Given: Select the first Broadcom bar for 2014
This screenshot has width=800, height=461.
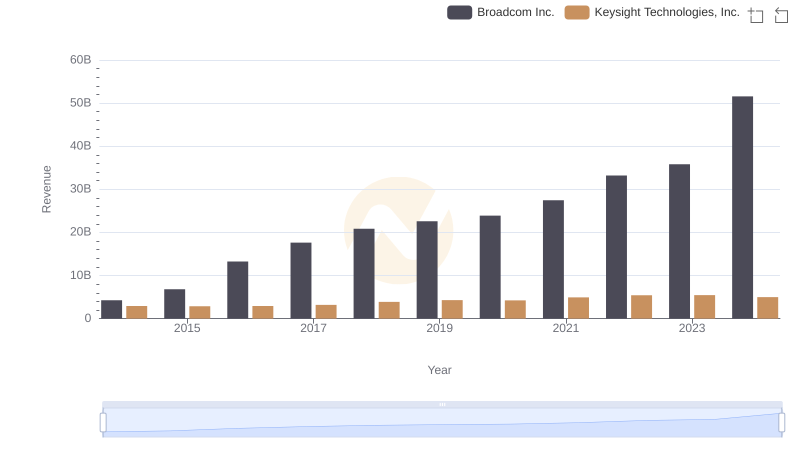Looking at the screenshot, I should point(111,310).
